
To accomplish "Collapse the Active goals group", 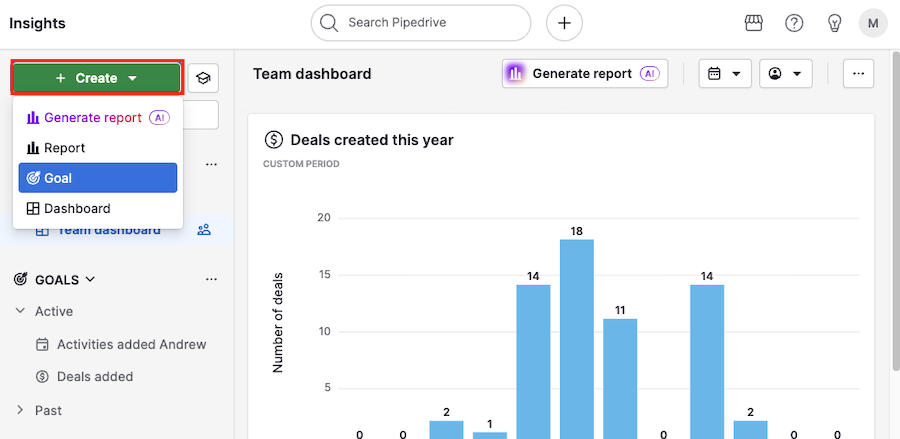I will pyautogui.click(x=21, y=311).
